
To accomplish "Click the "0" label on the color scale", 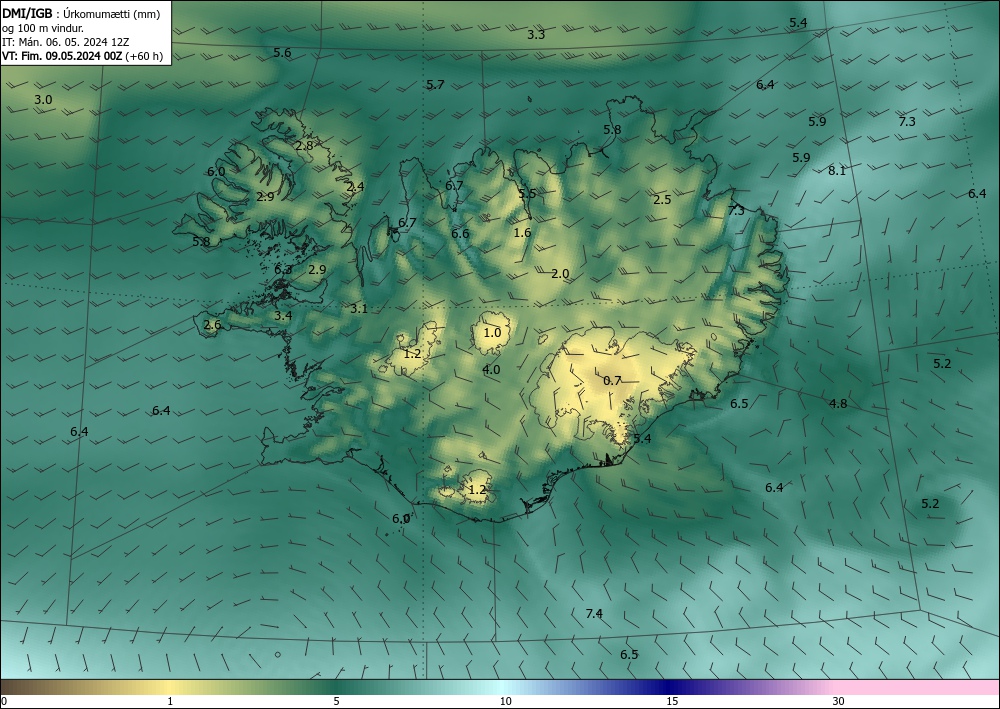I will [x=4, y=701].
